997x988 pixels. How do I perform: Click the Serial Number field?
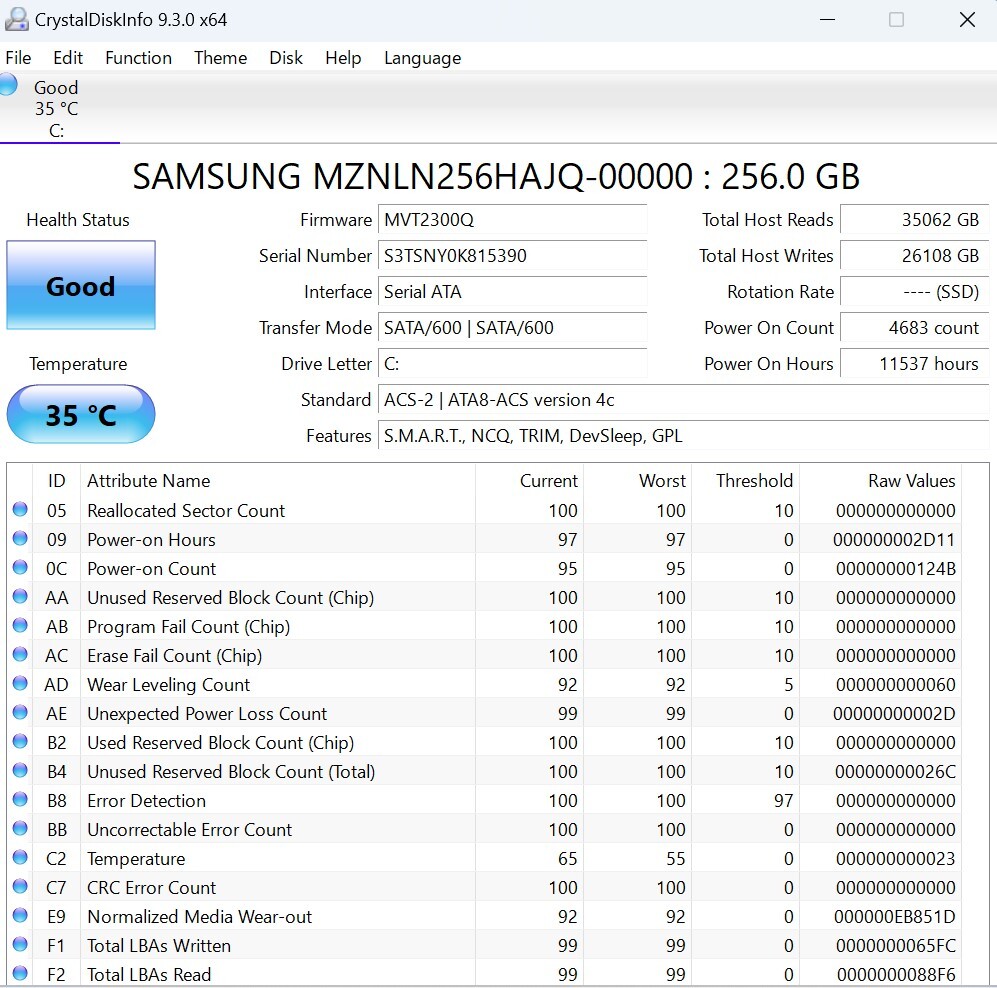(x=512, y=256)
